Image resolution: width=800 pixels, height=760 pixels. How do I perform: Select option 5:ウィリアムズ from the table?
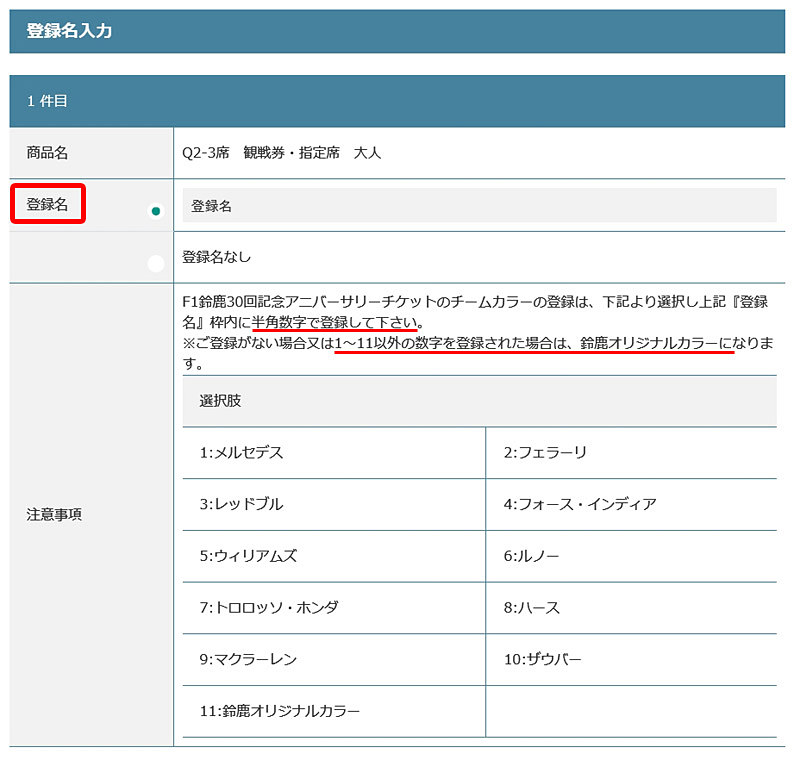[250, 556]
